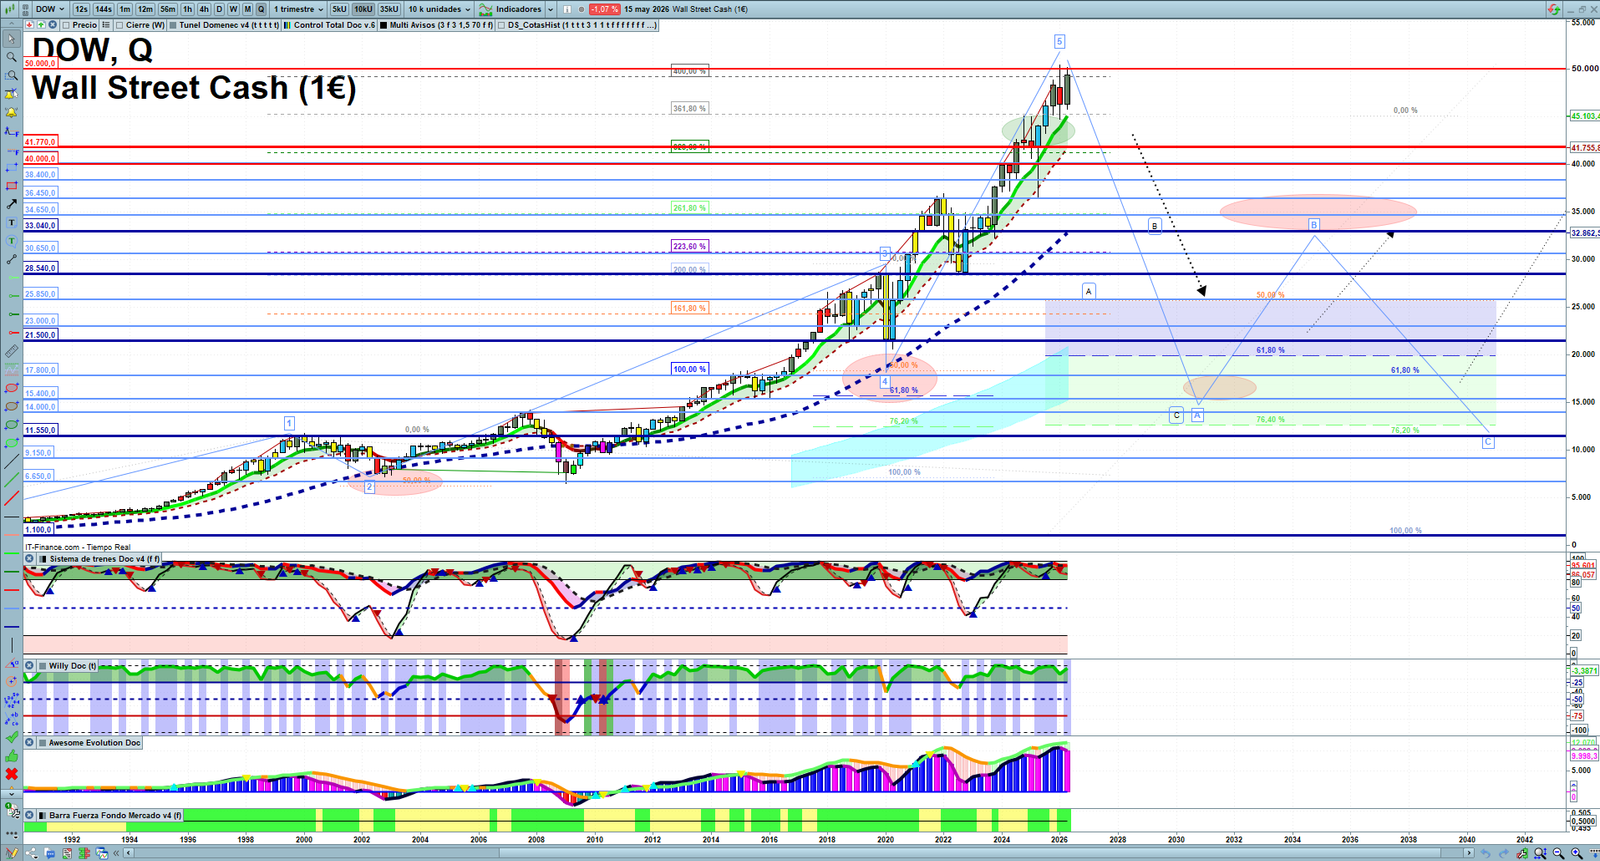Click the blue circled X icon near Precio
Screen dimensions: 1600x861
pos(53,25)
